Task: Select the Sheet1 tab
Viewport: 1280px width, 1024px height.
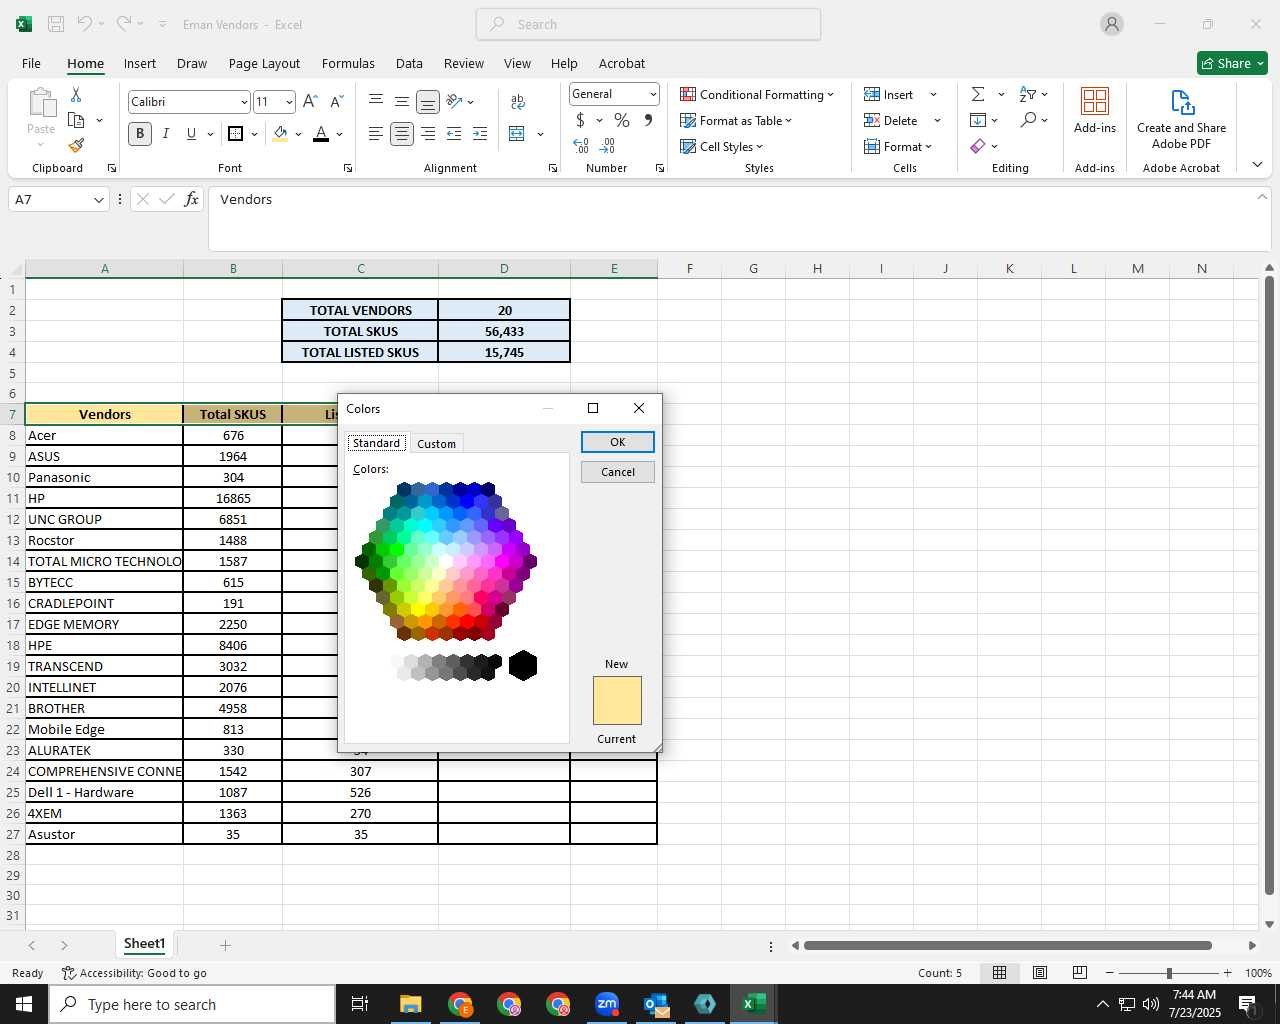Action: coord(144,944)
